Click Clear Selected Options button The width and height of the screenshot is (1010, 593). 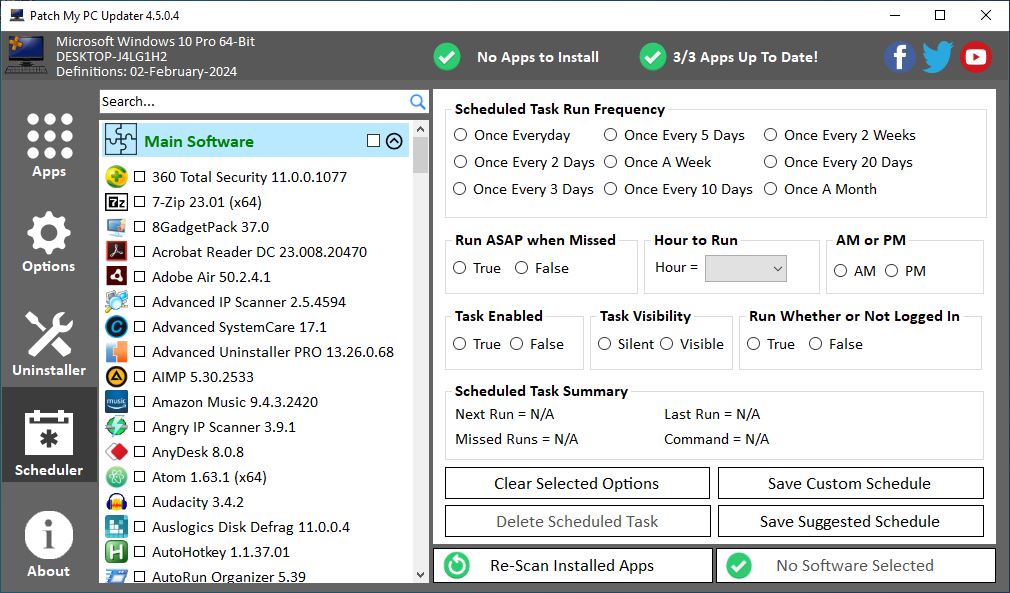tap(577, 483)
